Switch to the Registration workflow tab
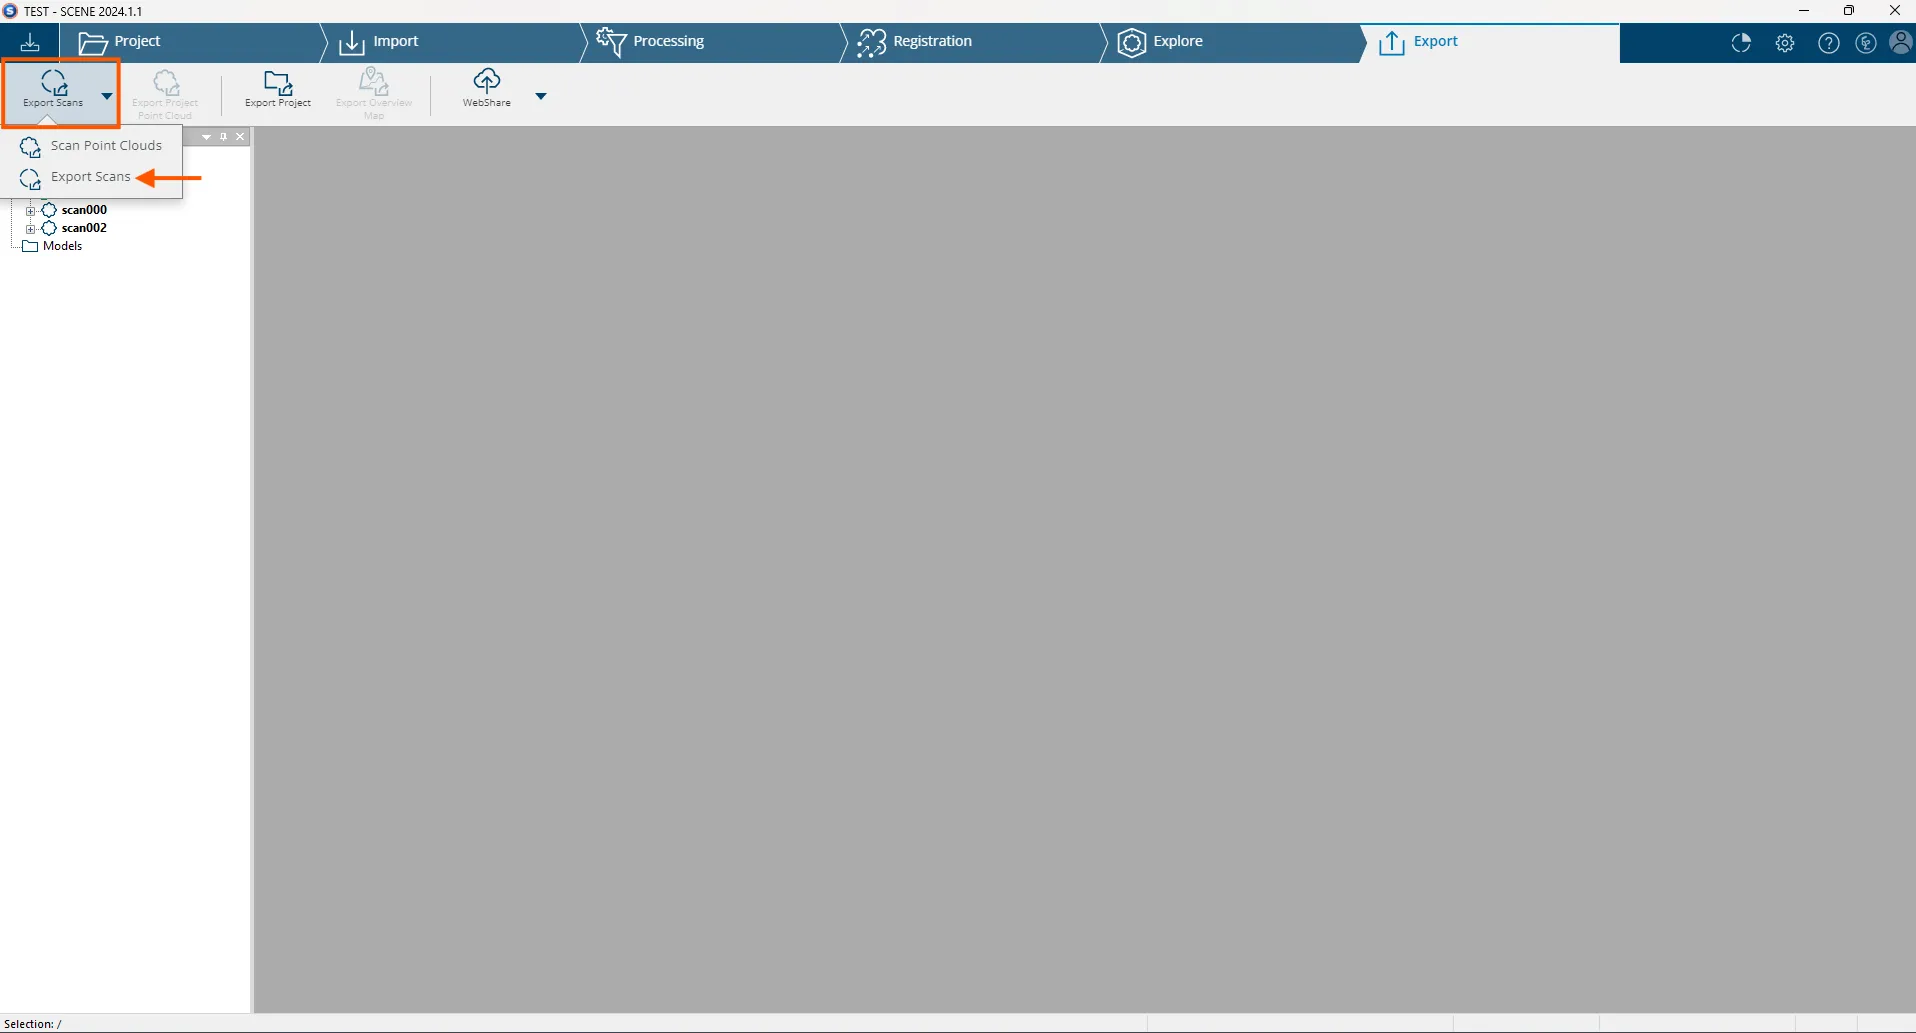Image resolution: width=1916 pixels, height=1033 pixels. click(x=932, y=42)
